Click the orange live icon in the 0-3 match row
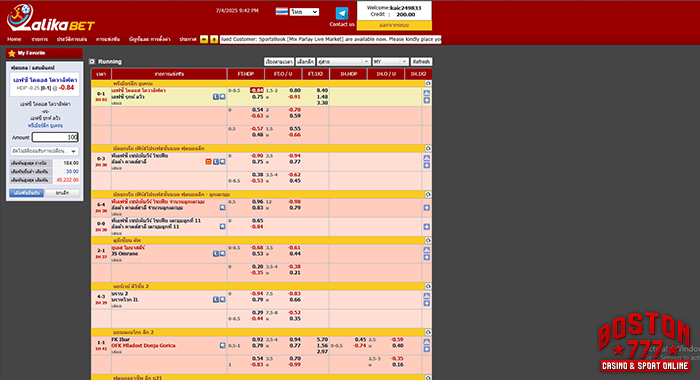This screenshot has height=380, width=700. click(208, 162)
